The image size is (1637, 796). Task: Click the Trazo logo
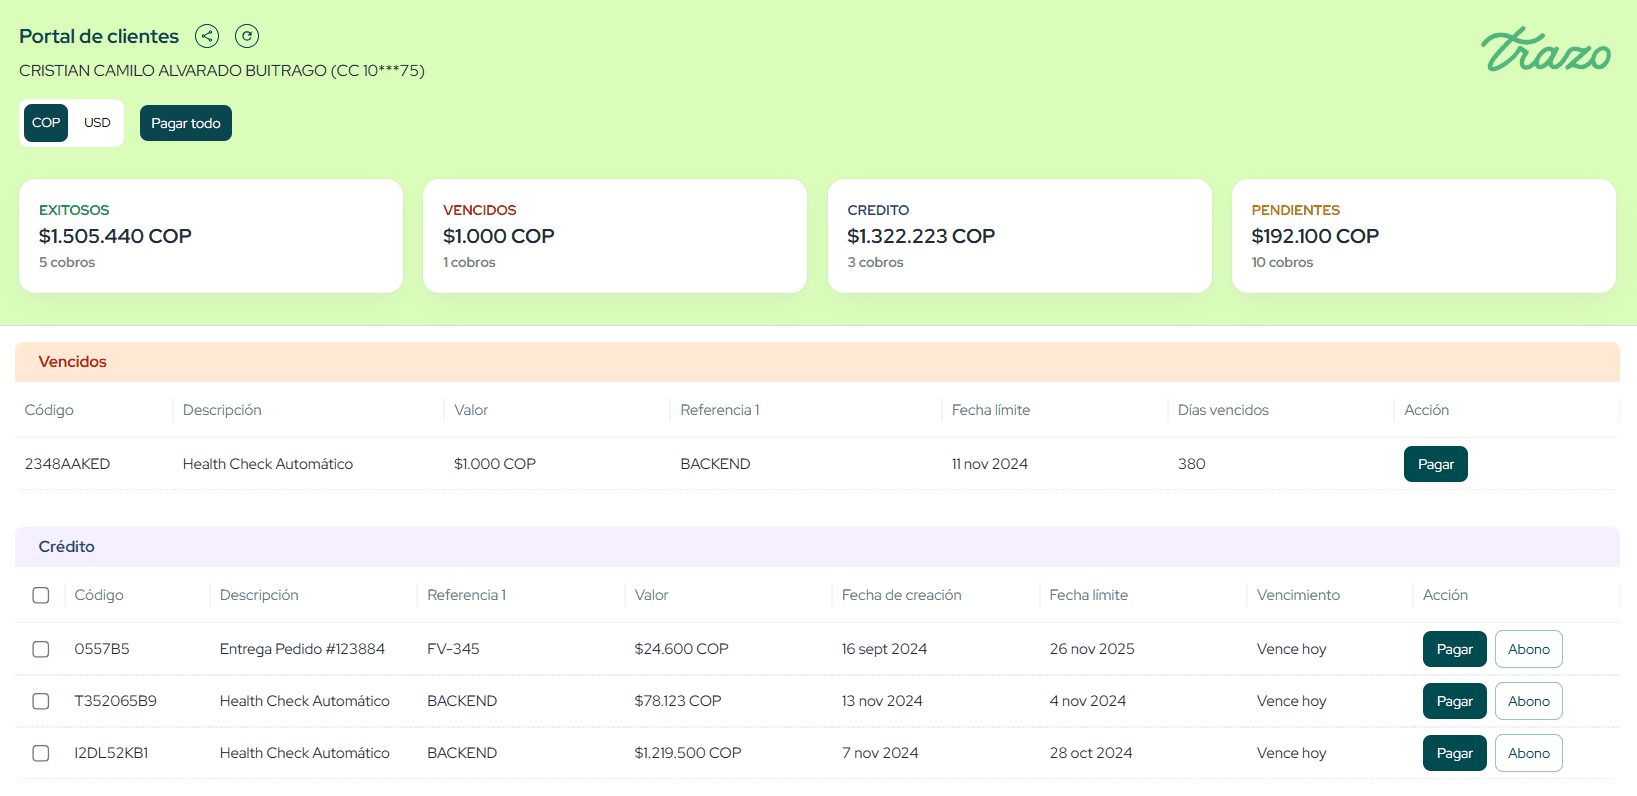(x=1545, y=50)
